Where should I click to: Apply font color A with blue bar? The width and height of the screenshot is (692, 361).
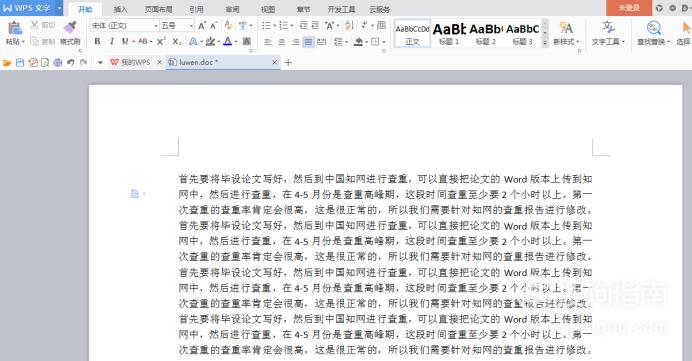(x=227, y=41)
